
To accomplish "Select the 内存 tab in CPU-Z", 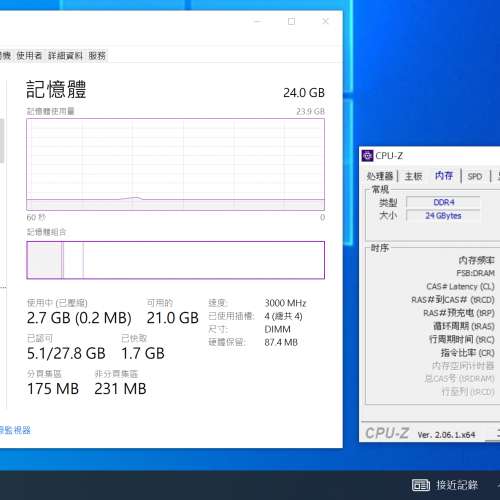I will [x=444, y=175].
